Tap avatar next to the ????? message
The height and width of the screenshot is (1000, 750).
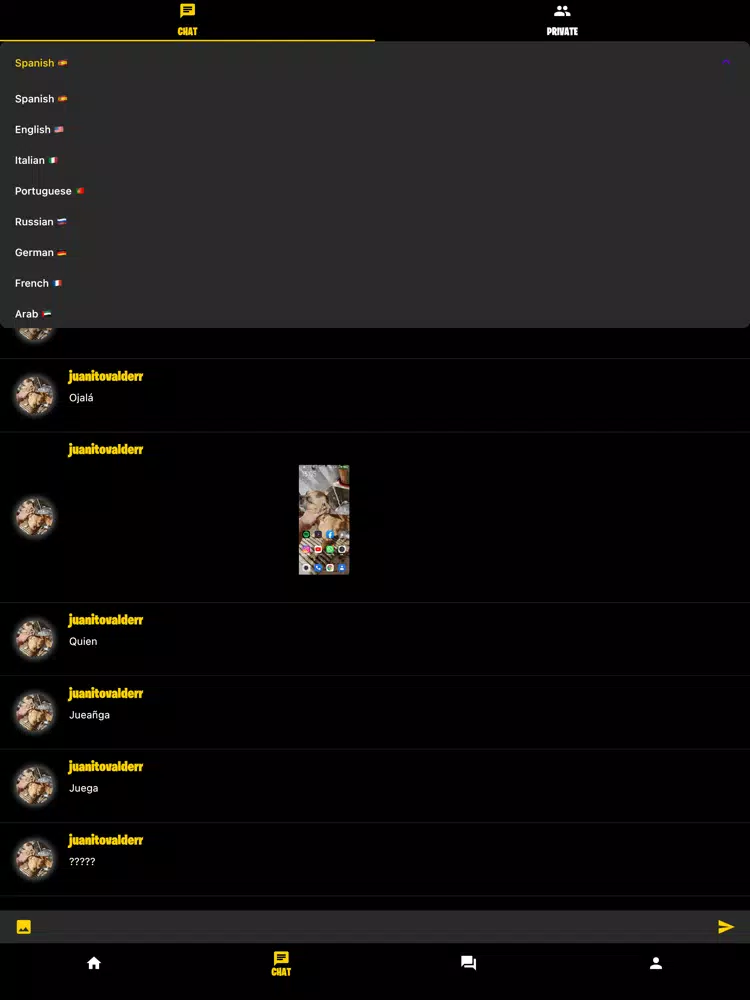tap(34, 859)
